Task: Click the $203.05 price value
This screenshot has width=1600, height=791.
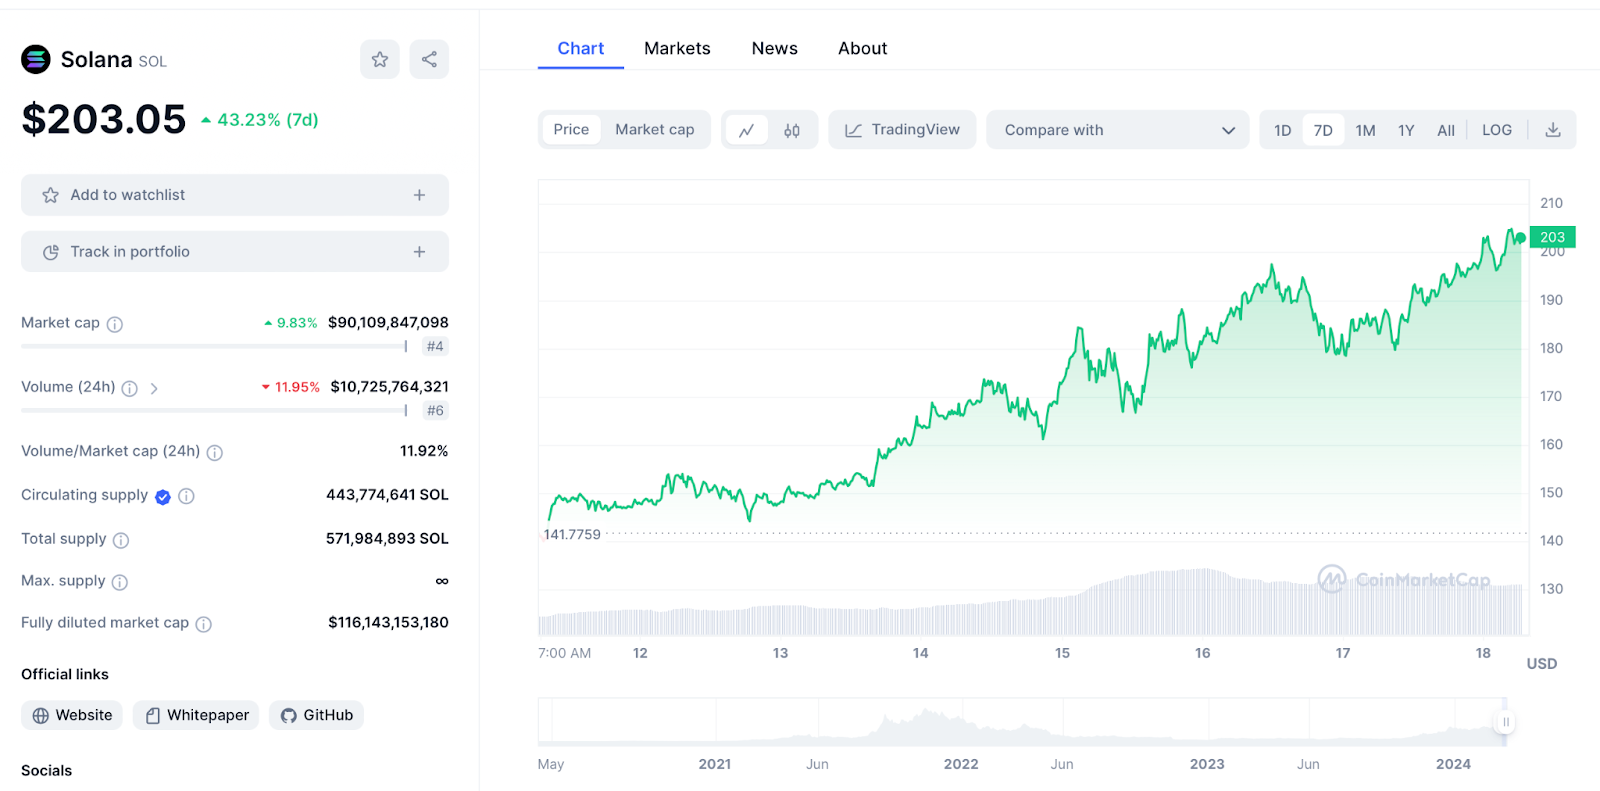Action: (x=104, y=120)
